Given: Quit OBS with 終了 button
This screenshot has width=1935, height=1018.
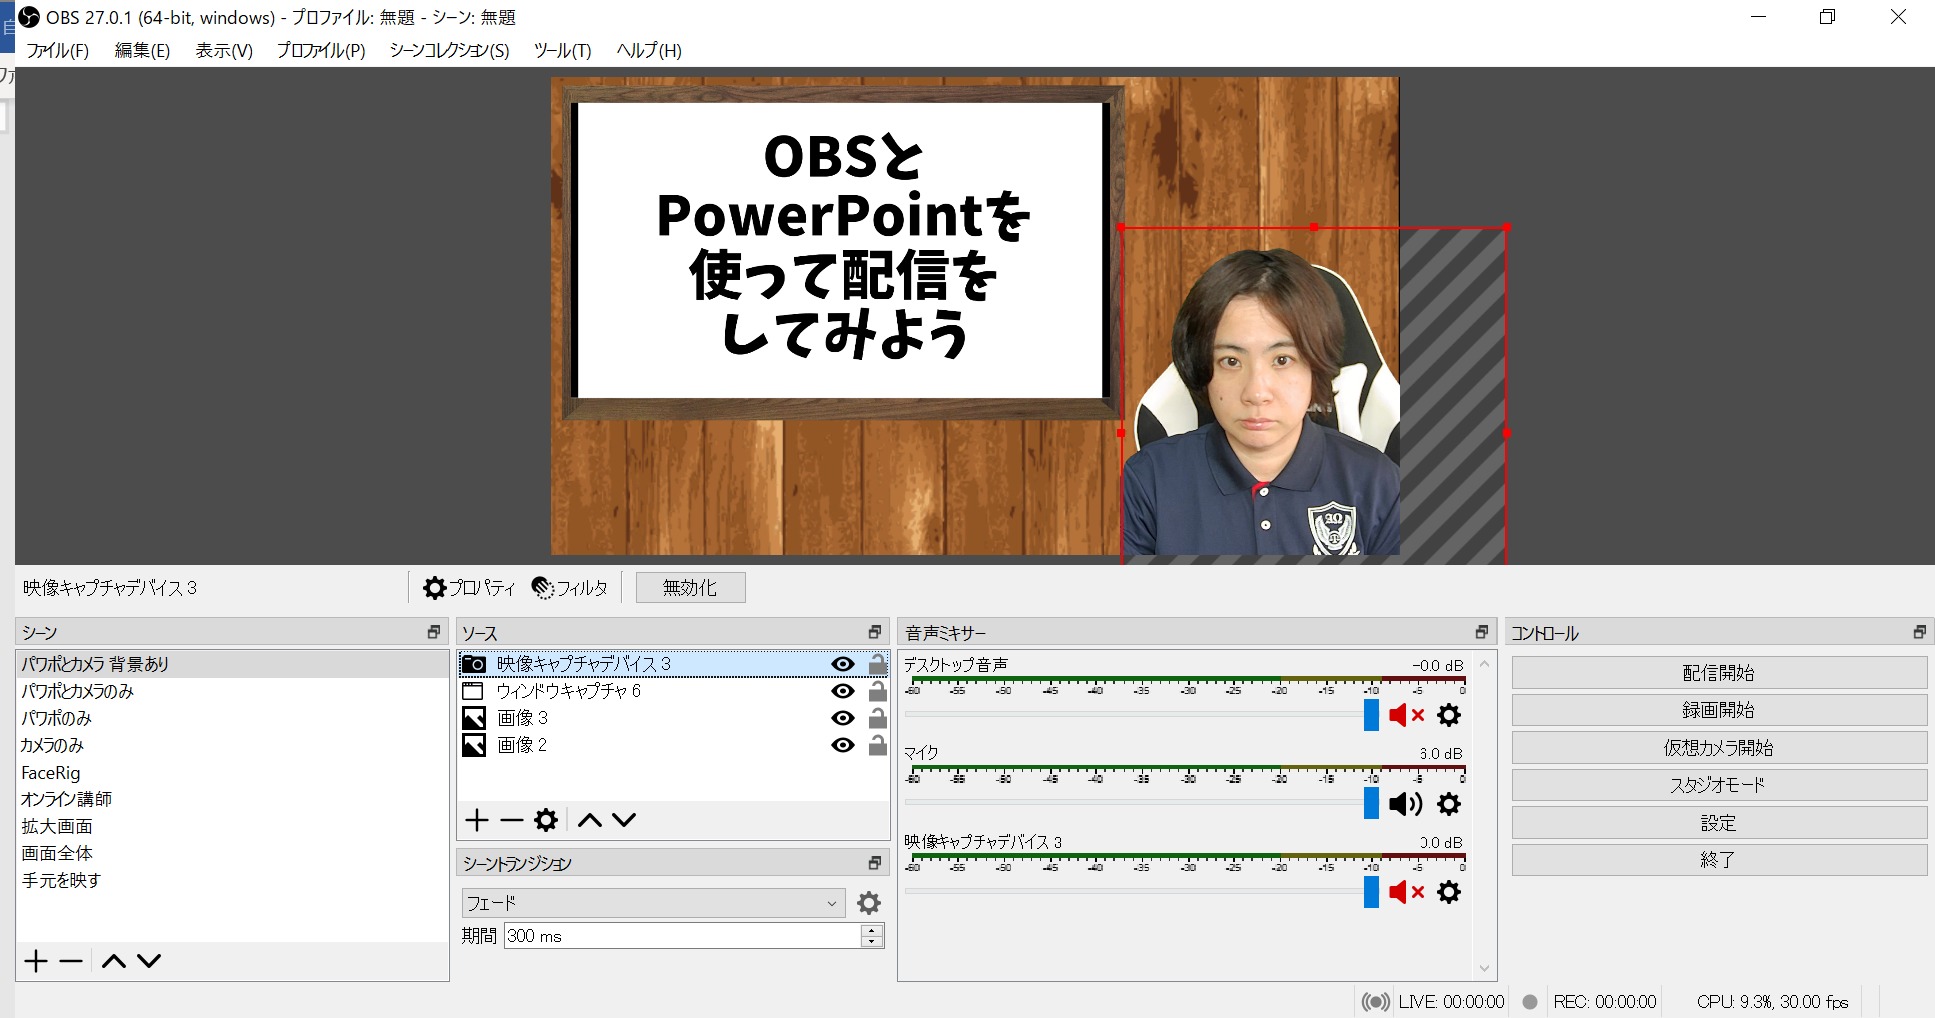Looking at the screenshot, I should [1719, 860].
